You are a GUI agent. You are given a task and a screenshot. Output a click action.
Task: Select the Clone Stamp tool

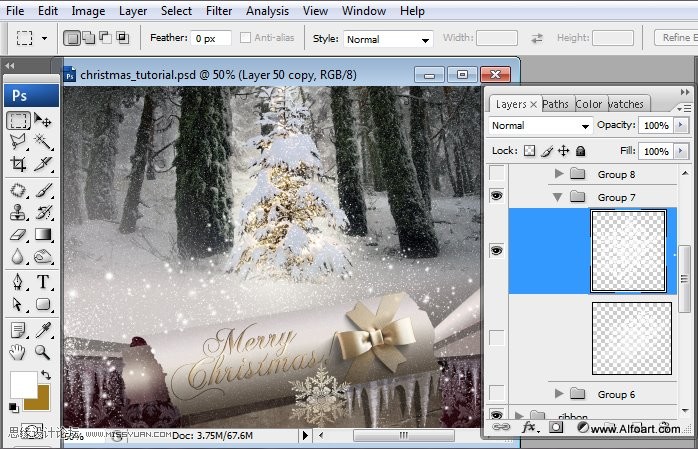coord(18,212)
